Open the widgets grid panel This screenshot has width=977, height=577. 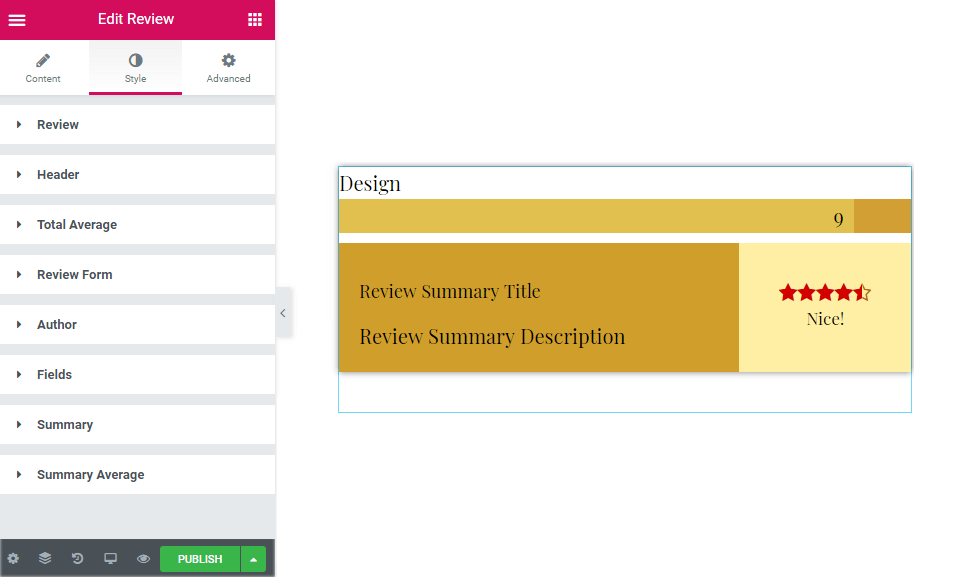[255, 20]
